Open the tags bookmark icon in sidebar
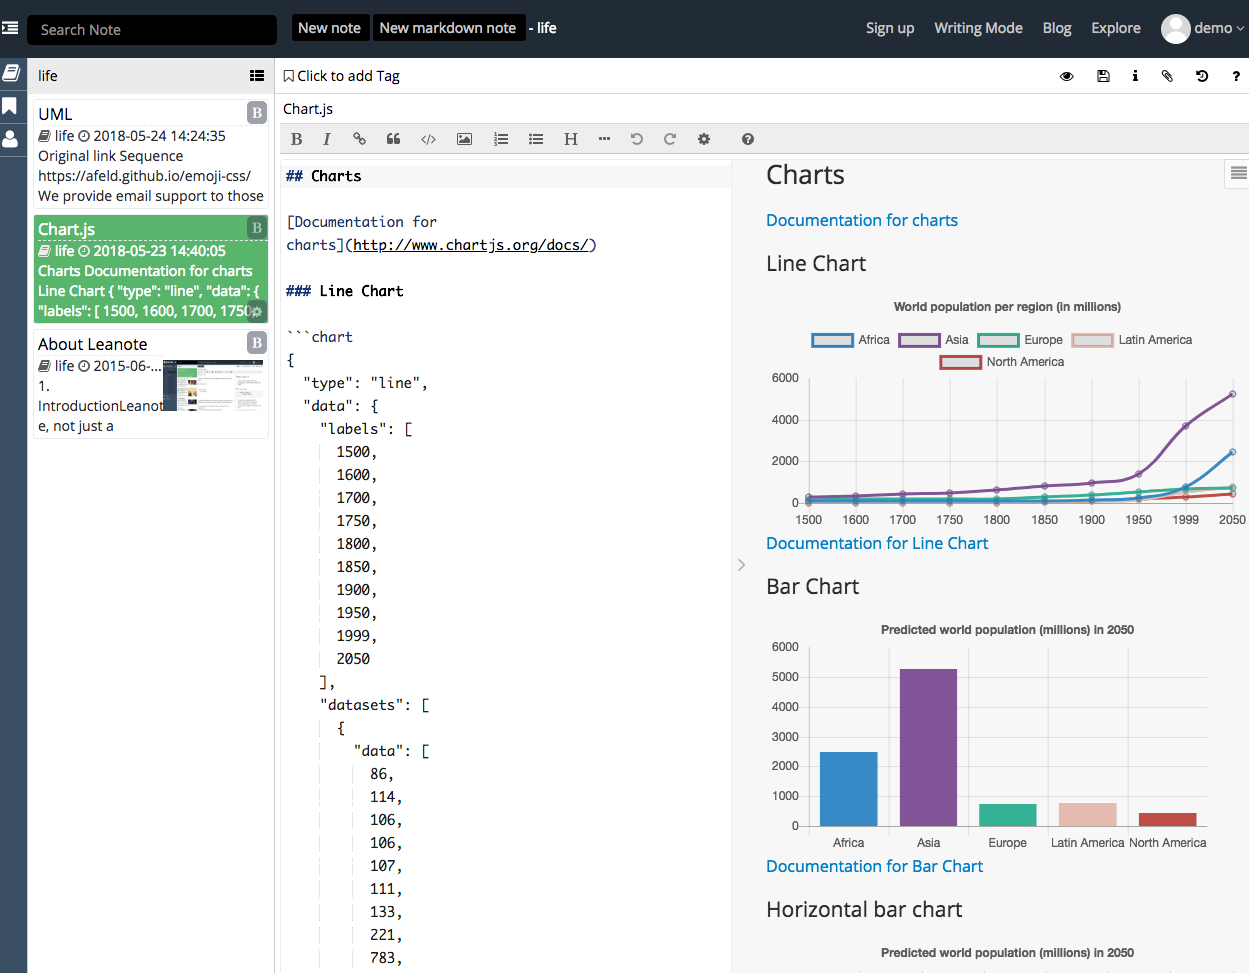 [10, 106]
